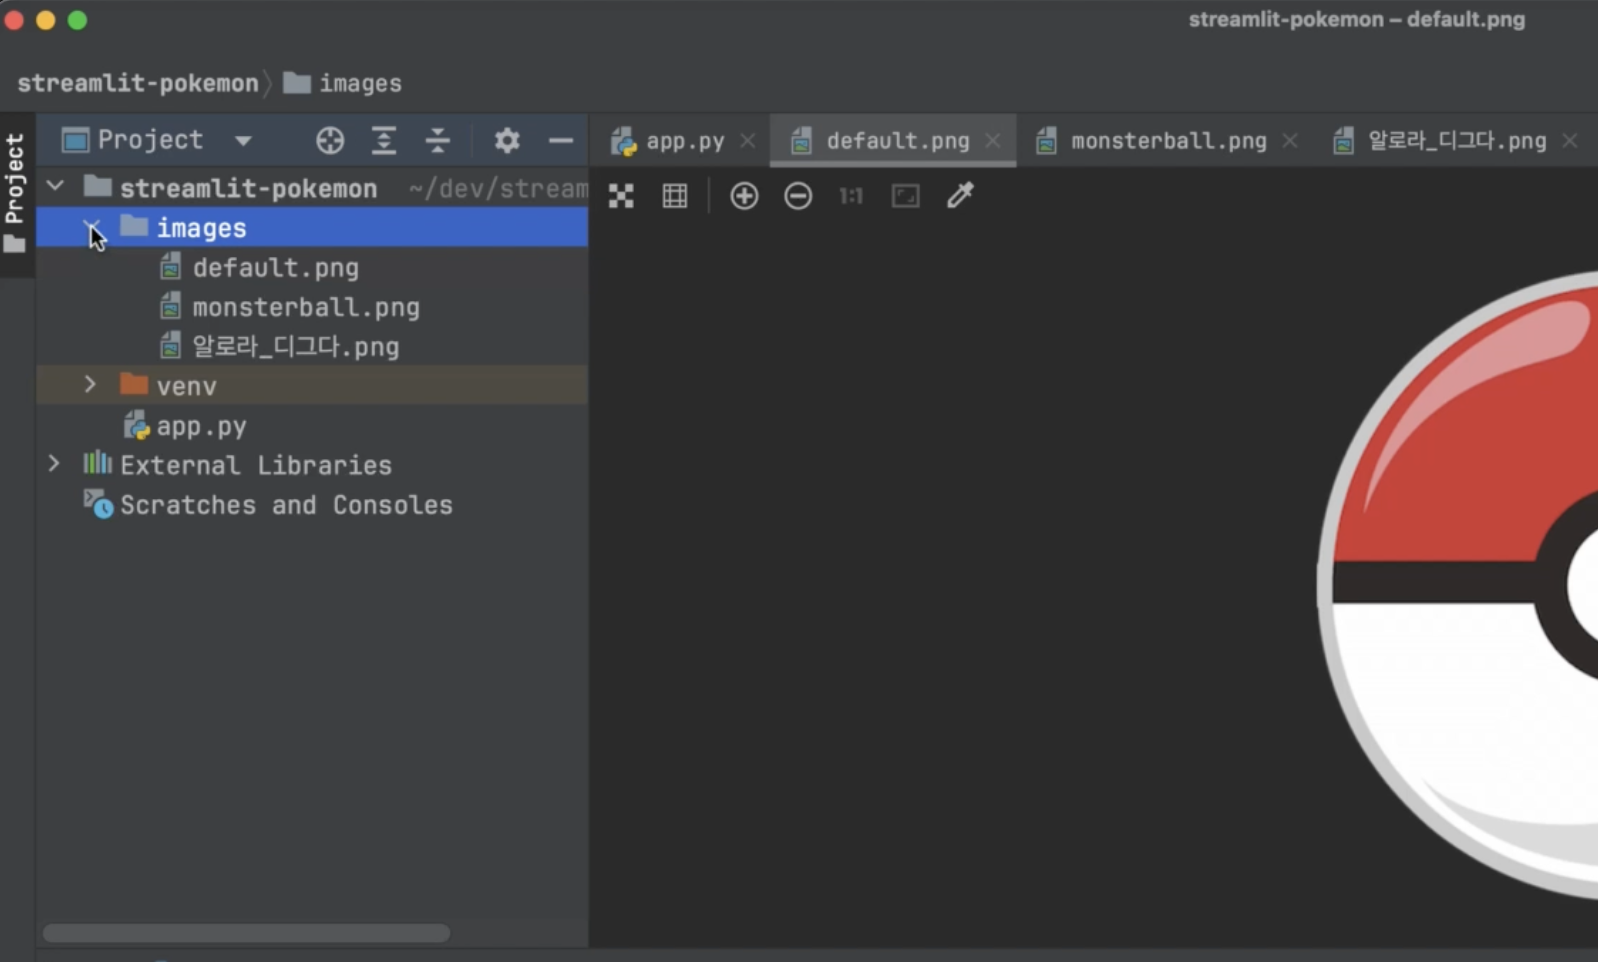The width and height of the screenshot is (1598, 962).
Task: Click the macOS yellow minimize window button
Action: 45,20
